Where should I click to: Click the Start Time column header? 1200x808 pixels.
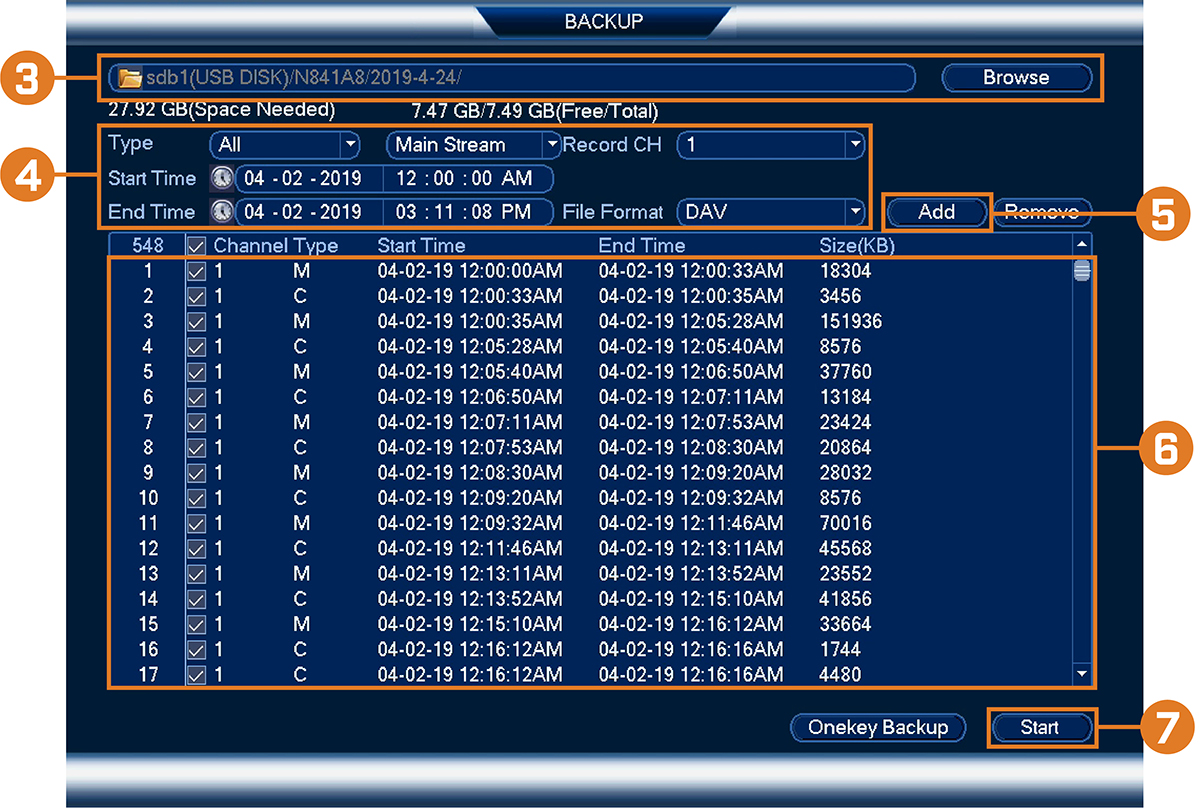[421, 245]
